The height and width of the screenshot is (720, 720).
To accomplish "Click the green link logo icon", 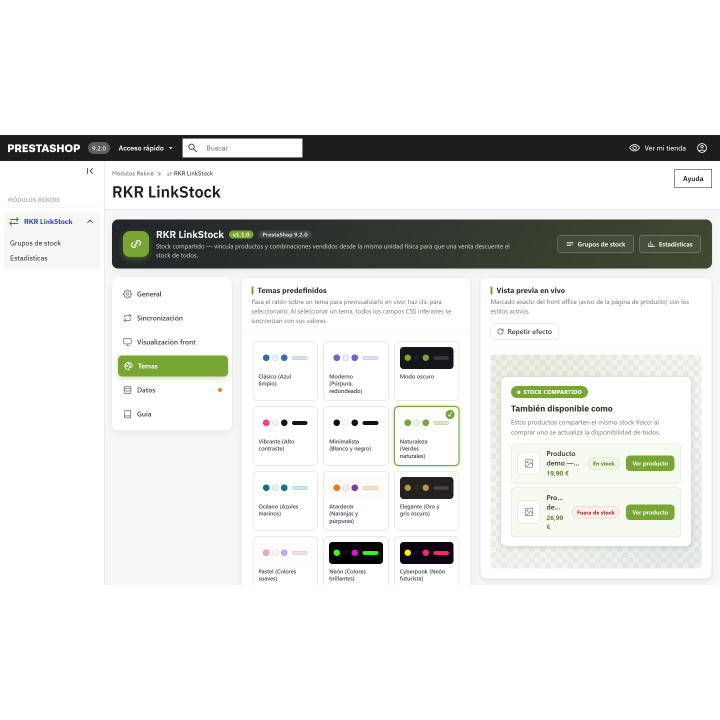I will [136, 244].
